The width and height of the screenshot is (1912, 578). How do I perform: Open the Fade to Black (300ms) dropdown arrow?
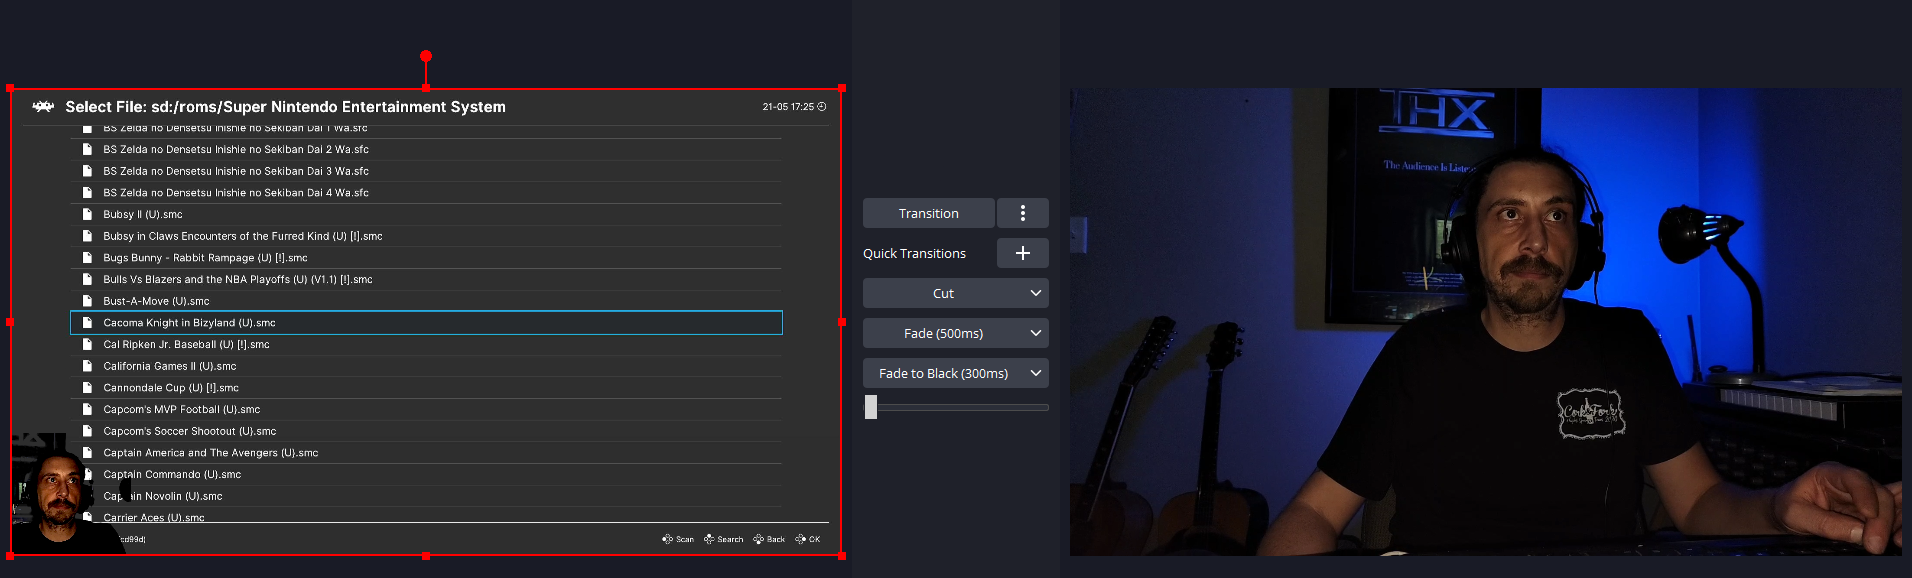point(1036,373)
